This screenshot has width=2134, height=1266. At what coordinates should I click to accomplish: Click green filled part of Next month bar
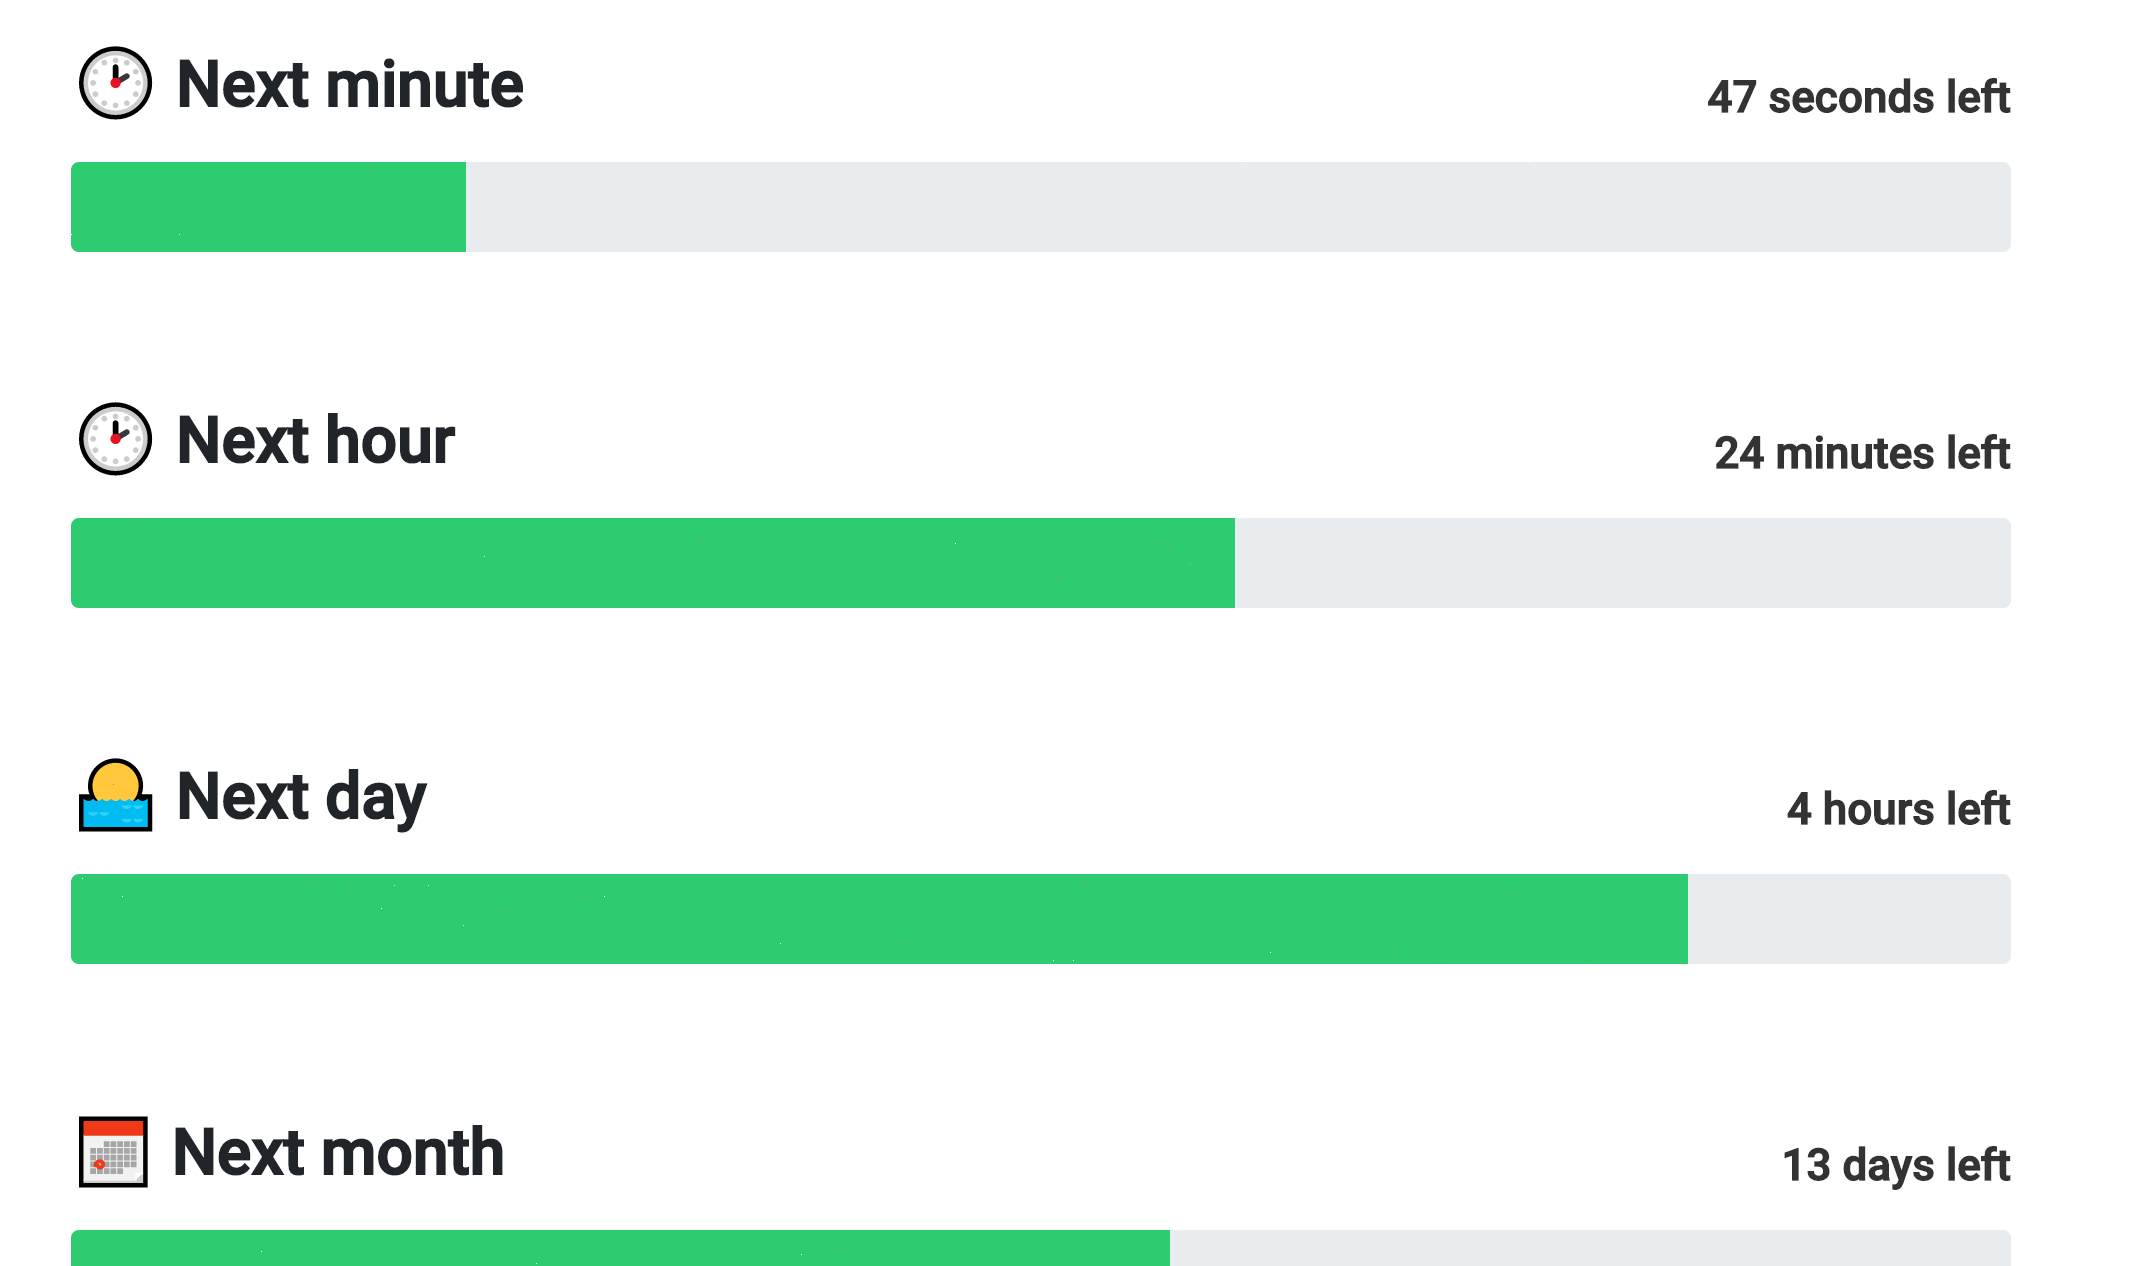point(620,1248)
